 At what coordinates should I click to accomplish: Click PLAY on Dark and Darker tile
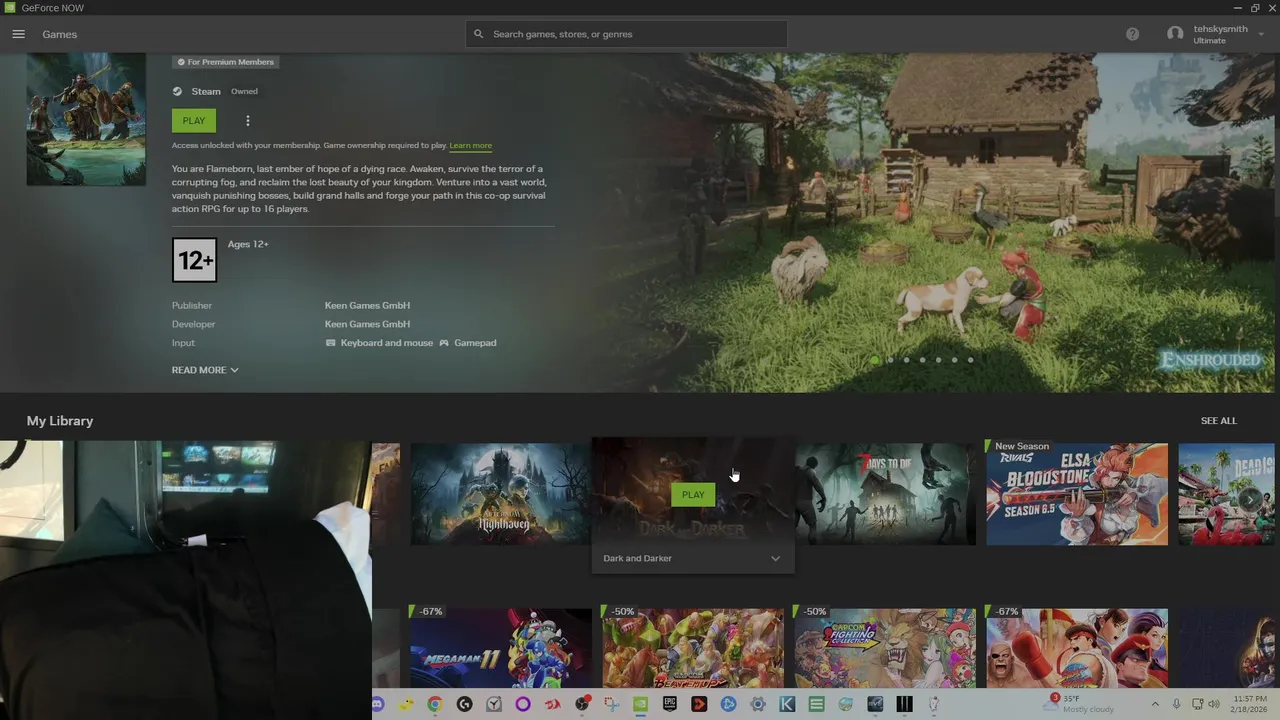pos(693,495)
